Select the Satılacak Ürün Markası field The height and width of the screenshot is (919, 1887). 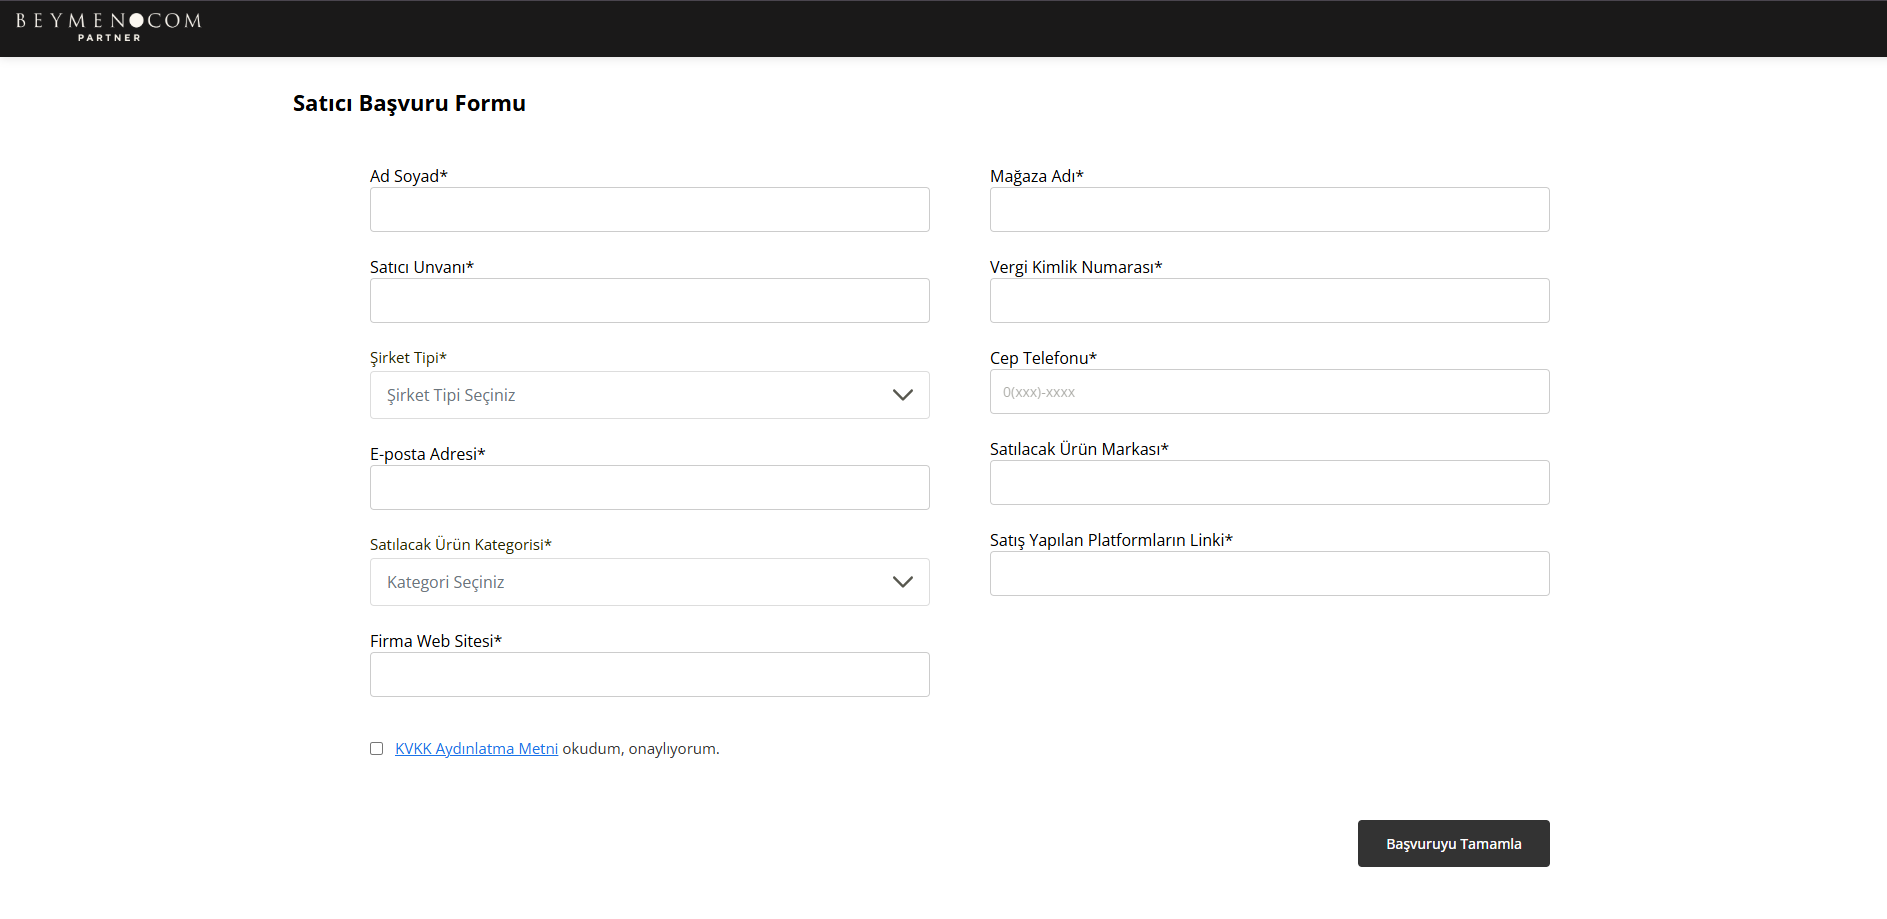(1269, 483)
